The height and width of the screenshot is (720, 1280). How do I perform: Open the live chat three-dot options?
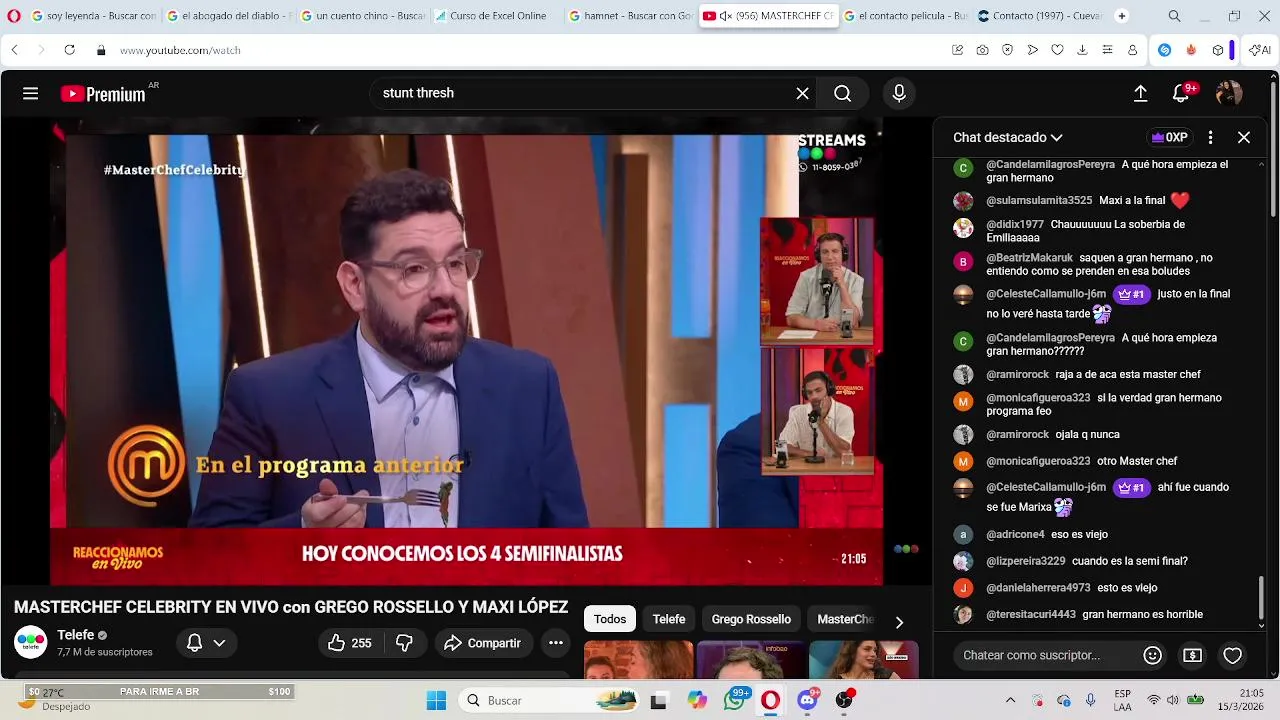(x=1210, y=137)
